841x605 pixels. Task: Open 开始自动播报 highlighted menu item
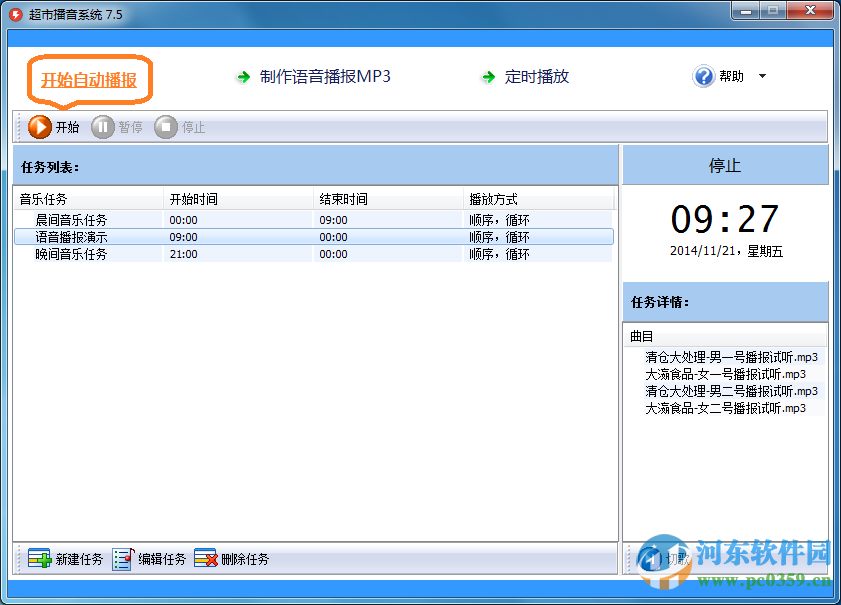pos(89,76)
